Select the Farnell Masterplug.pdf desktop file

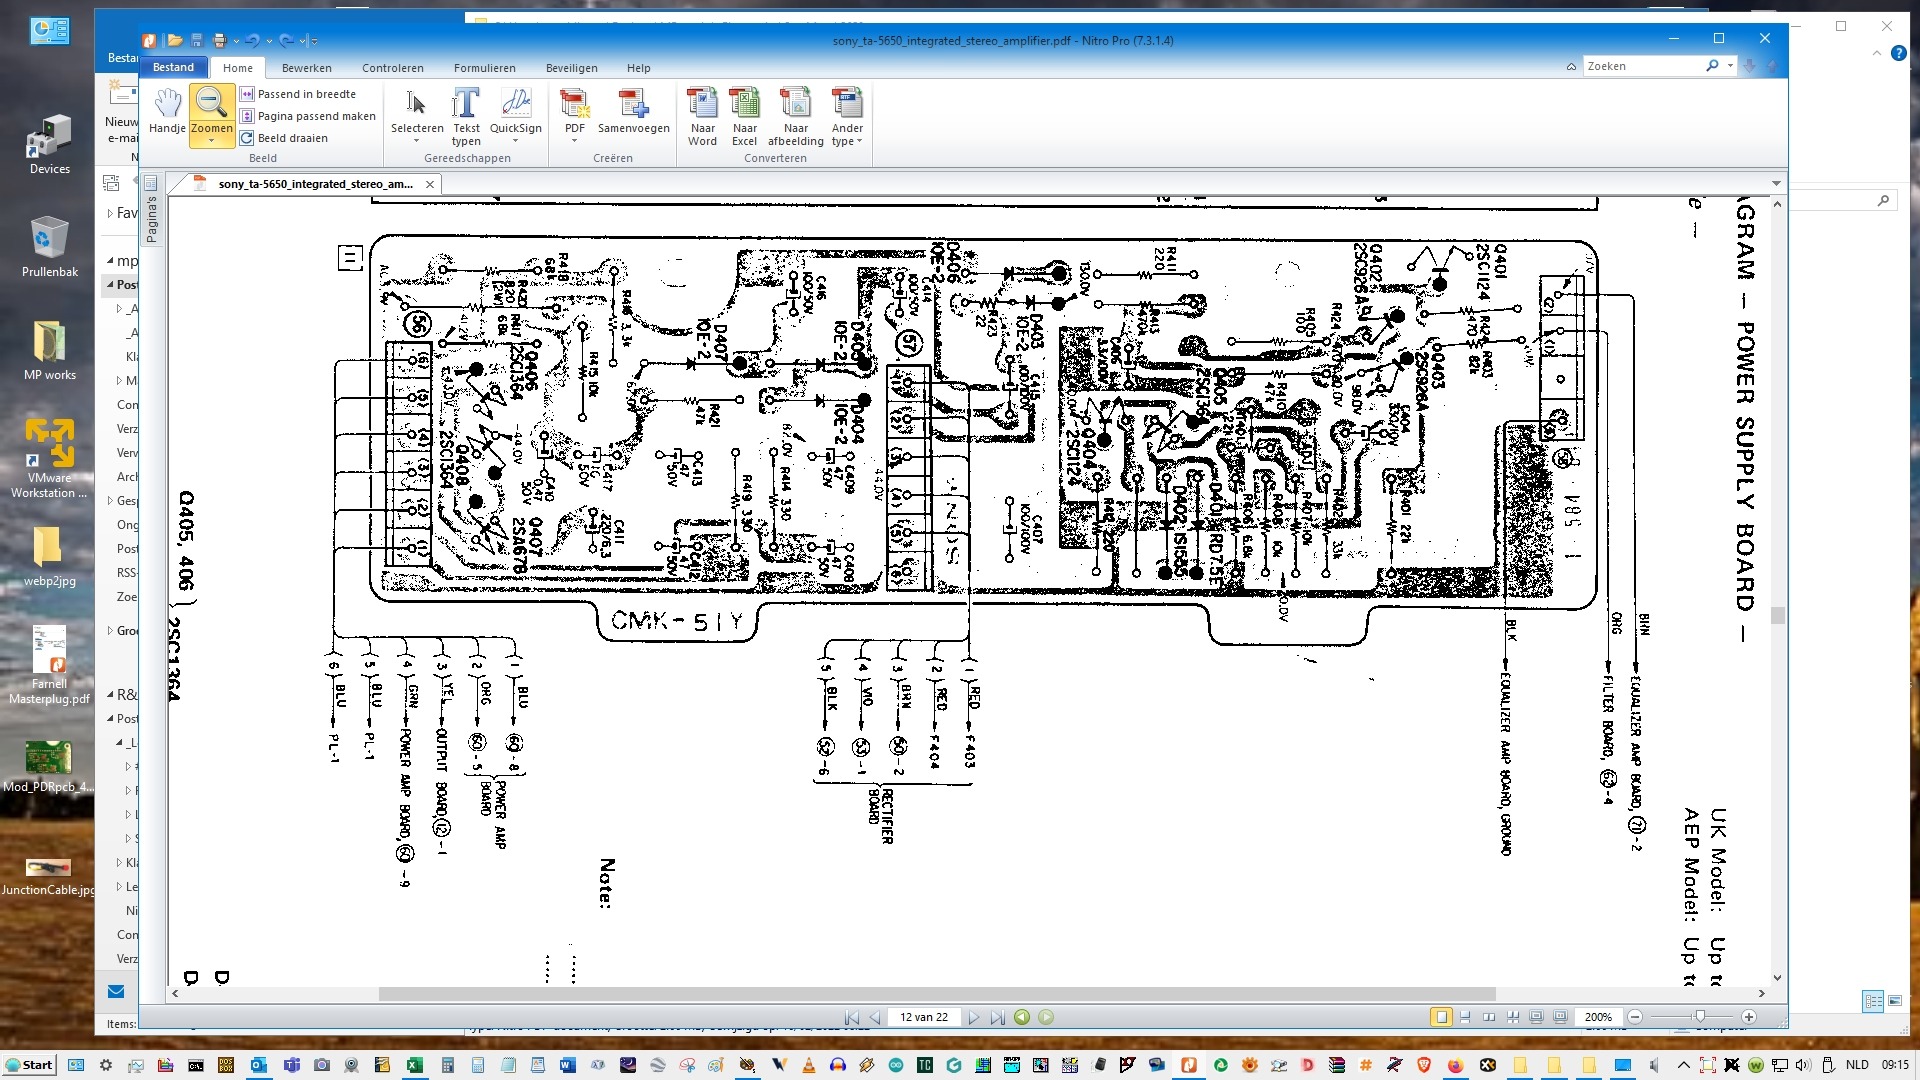tap(49, 666)
